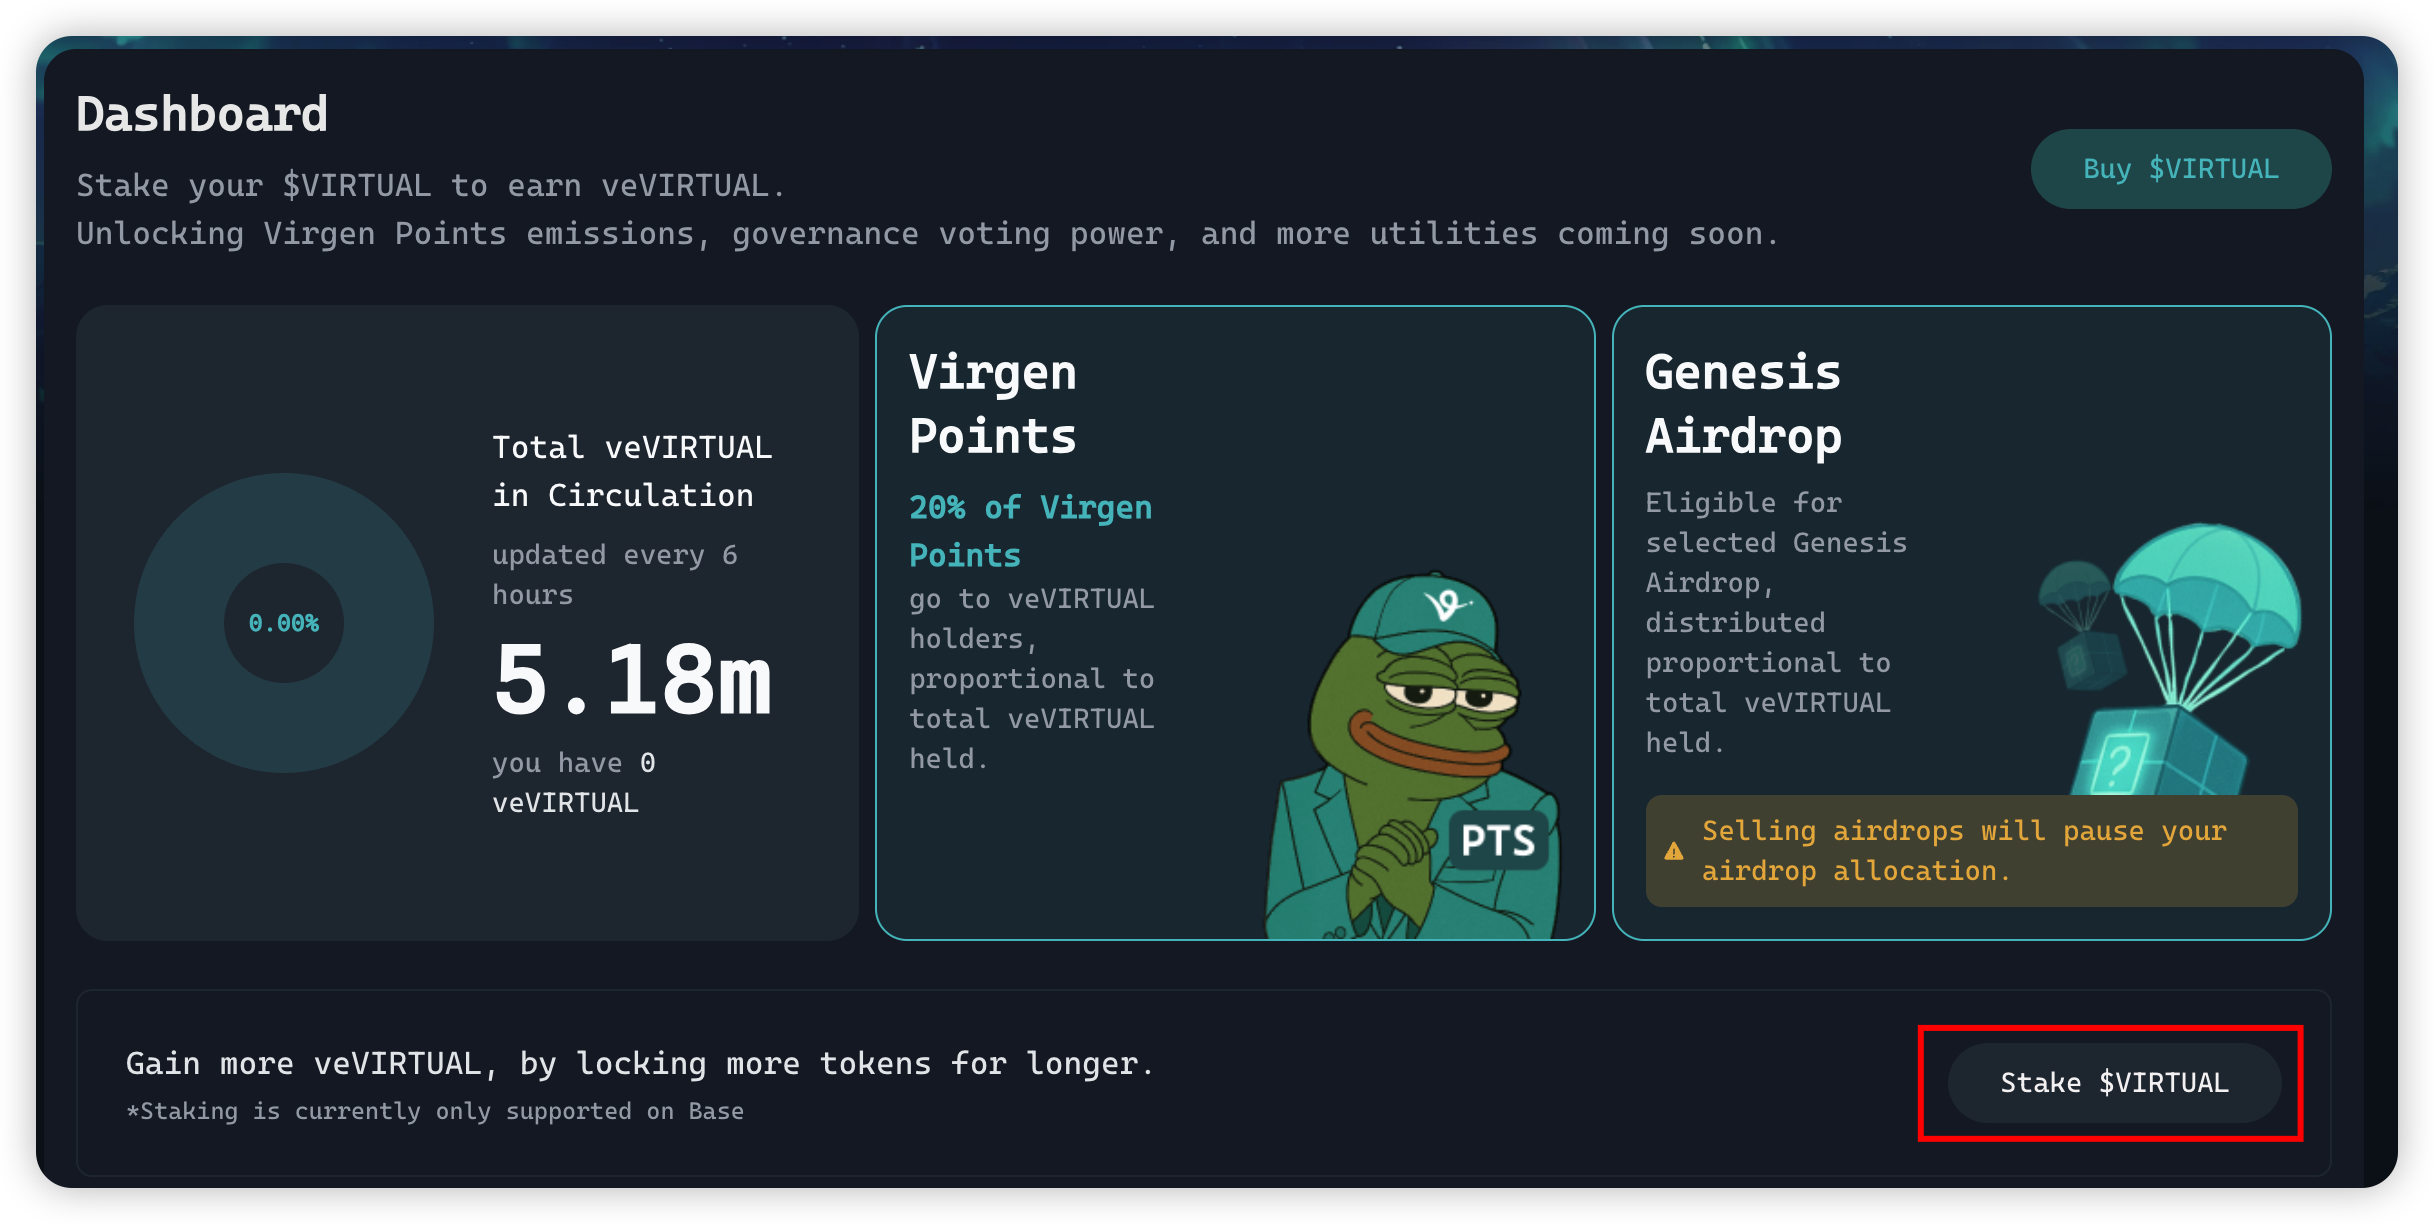The height and width of the screenshot is (1224, 2434).
Task: Click the Dashboard heading
Action: pyautogui.click(x=202, y=114)
